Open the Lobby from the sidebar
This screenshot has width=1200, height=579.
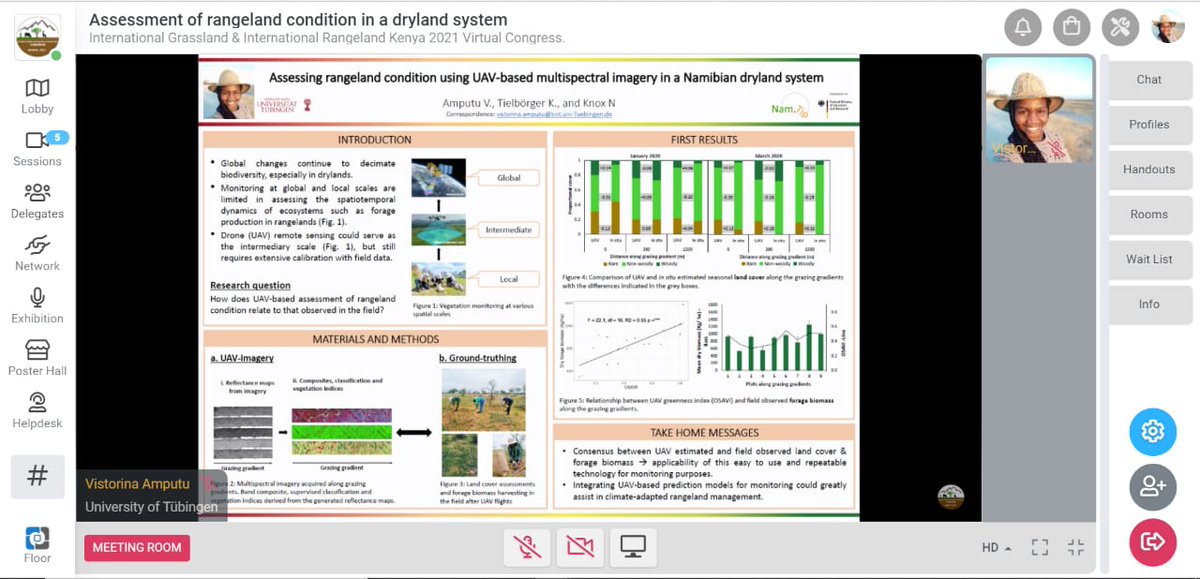(37, 96)
